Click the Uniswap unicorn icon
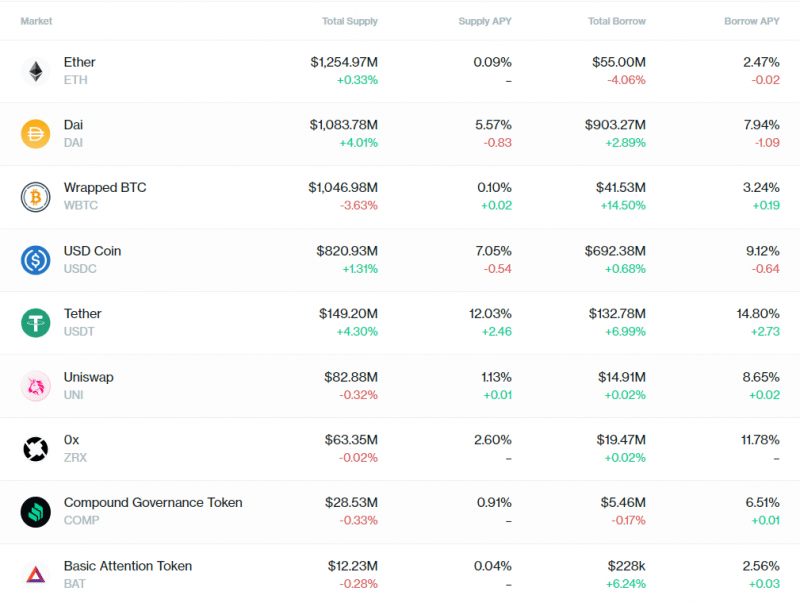This screenshot has height=603, width=800. point(35,386)
